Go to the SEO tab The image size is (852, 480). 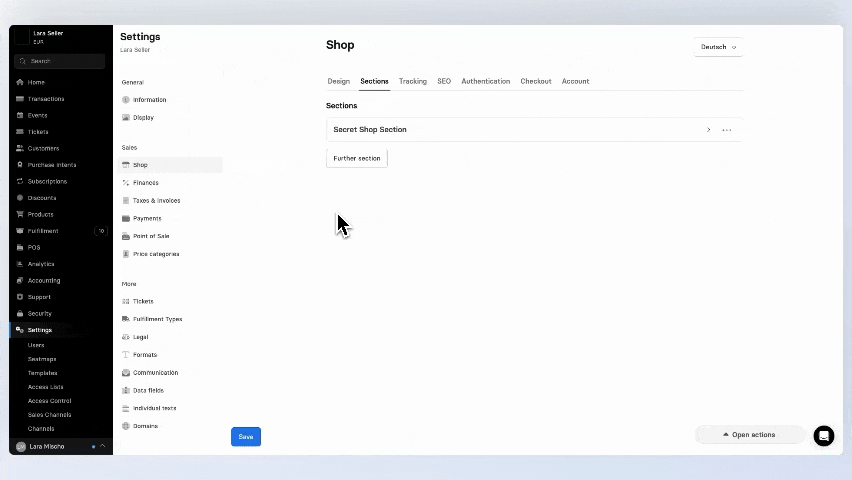pyautogui.click(x=443, y=81)
